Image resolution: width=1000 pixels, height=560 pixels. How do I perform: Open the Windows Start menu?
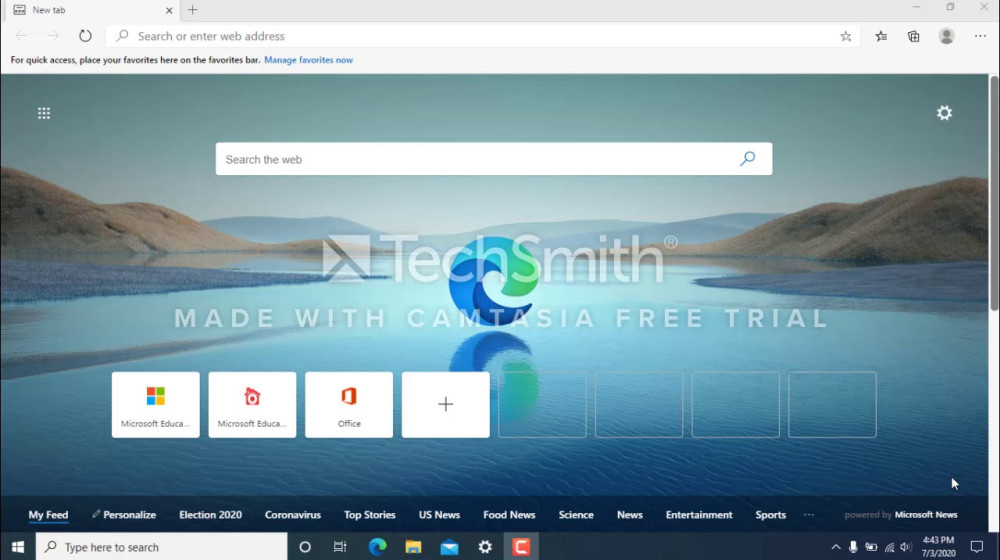point(18,547)
